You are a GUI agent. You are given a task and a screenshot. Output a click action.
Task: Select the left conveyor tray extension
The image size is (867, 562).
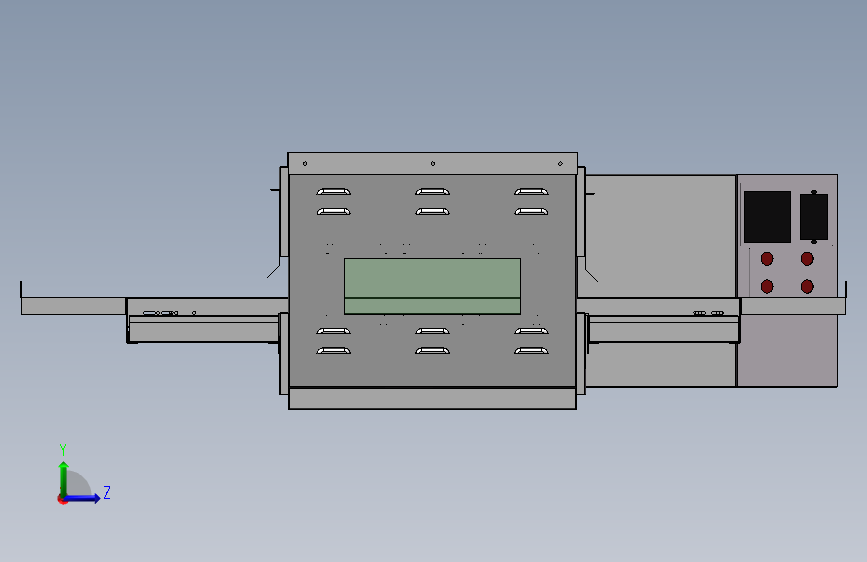74,306
